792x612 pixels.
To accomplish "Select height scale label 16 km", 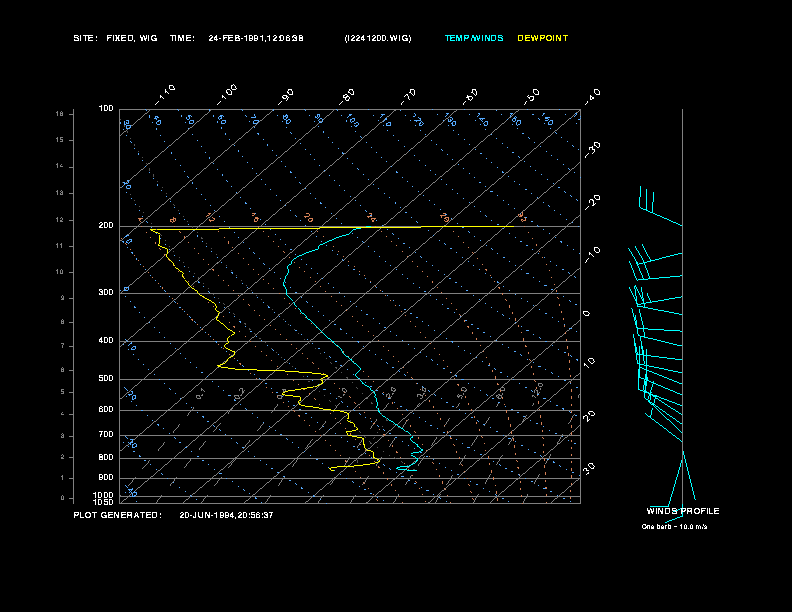I will pos(60,114).
